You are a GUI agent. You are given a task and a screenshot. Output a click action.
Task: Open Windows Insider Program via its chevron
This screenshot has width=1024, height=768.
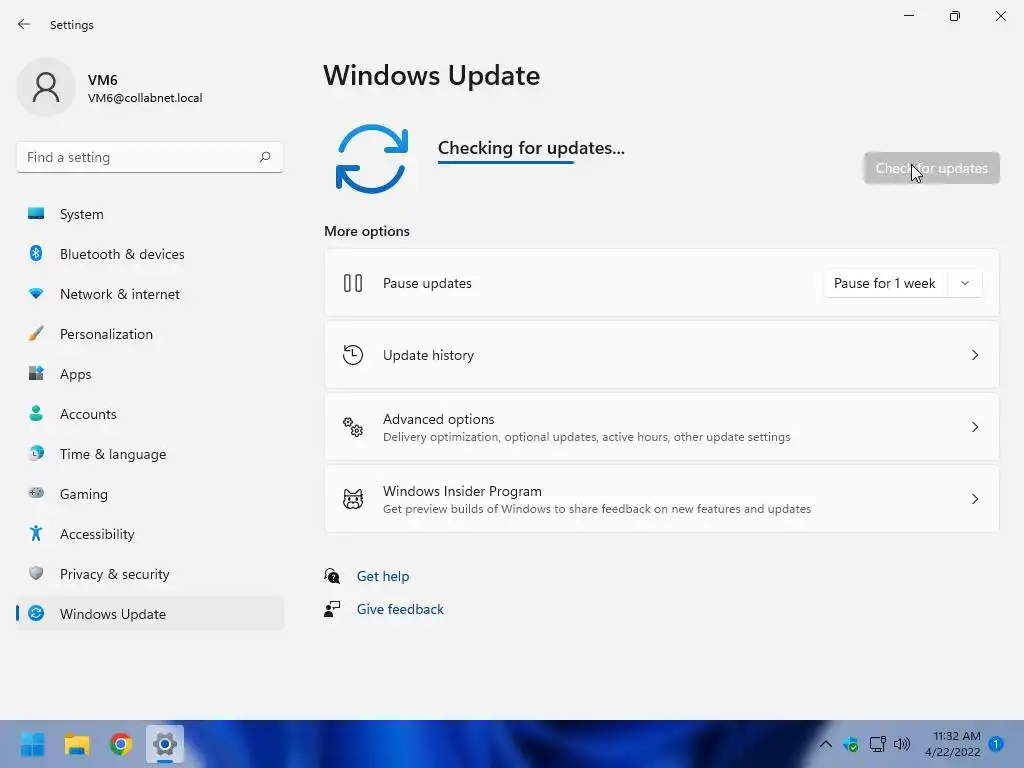click(974, 499)
